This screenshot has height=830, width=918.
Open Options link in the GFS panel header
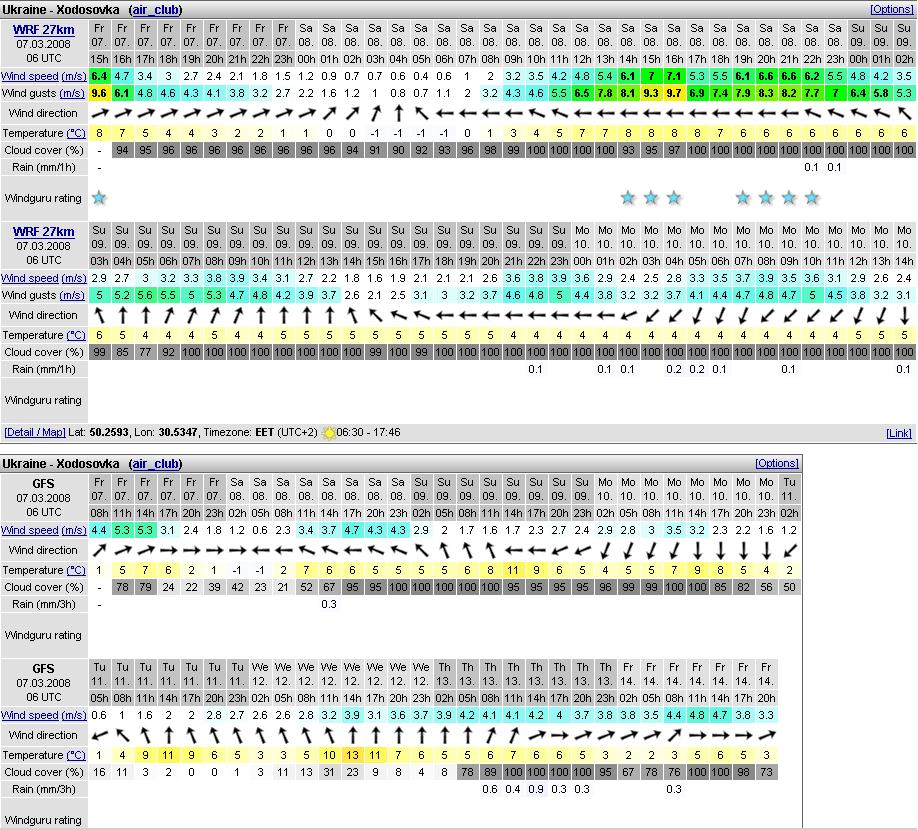pyautogui.click(x=776, y=464)
